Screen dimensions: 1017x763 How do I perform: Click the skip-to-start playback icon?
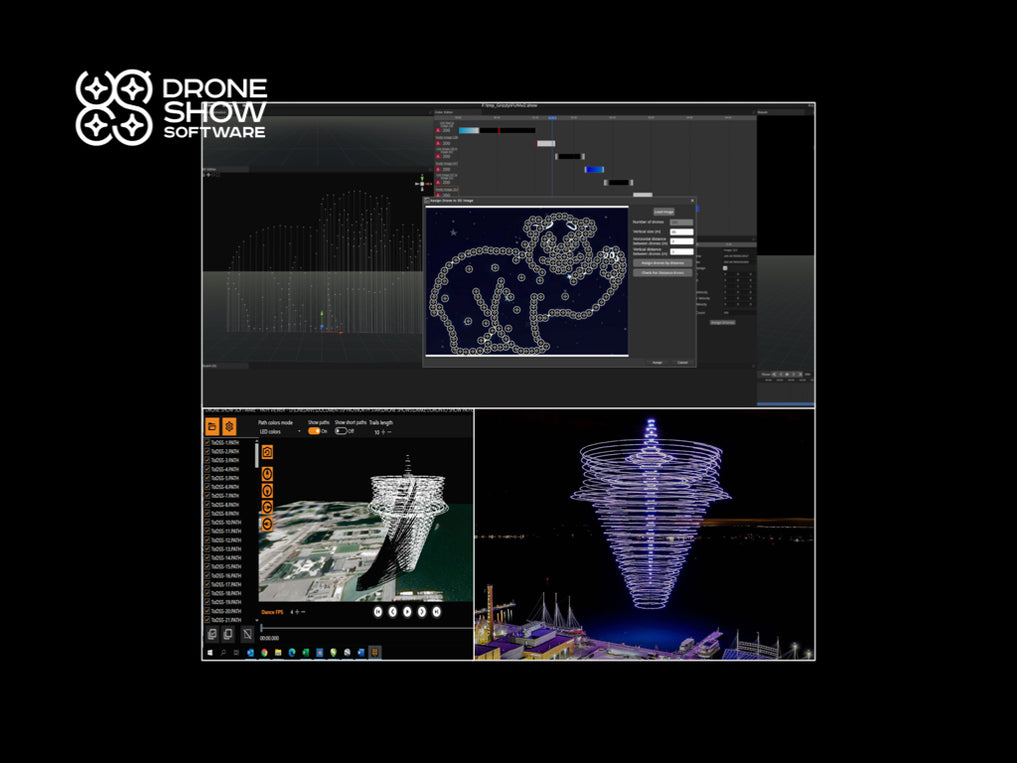pos(377,611)
